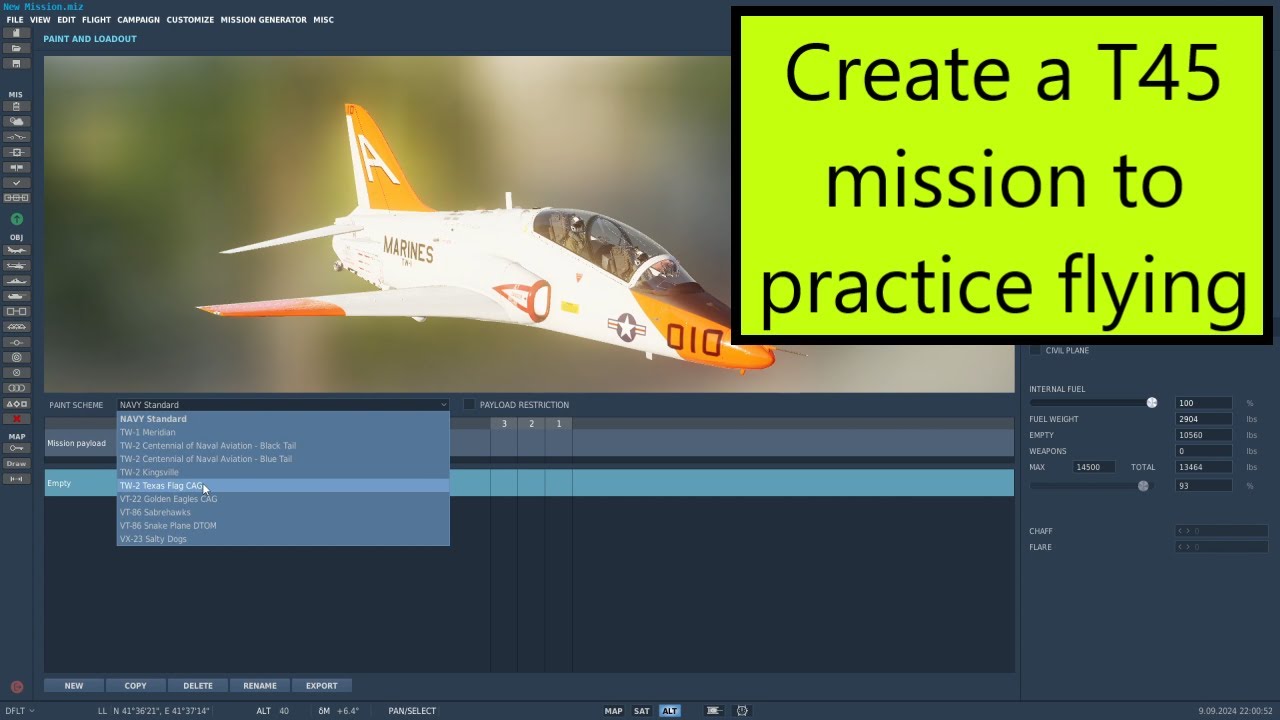The width and height of the screenshot is (1280, 720).
Task: Select TW-2 Texas Flag CAG livery
Action: tap(283, 486)
